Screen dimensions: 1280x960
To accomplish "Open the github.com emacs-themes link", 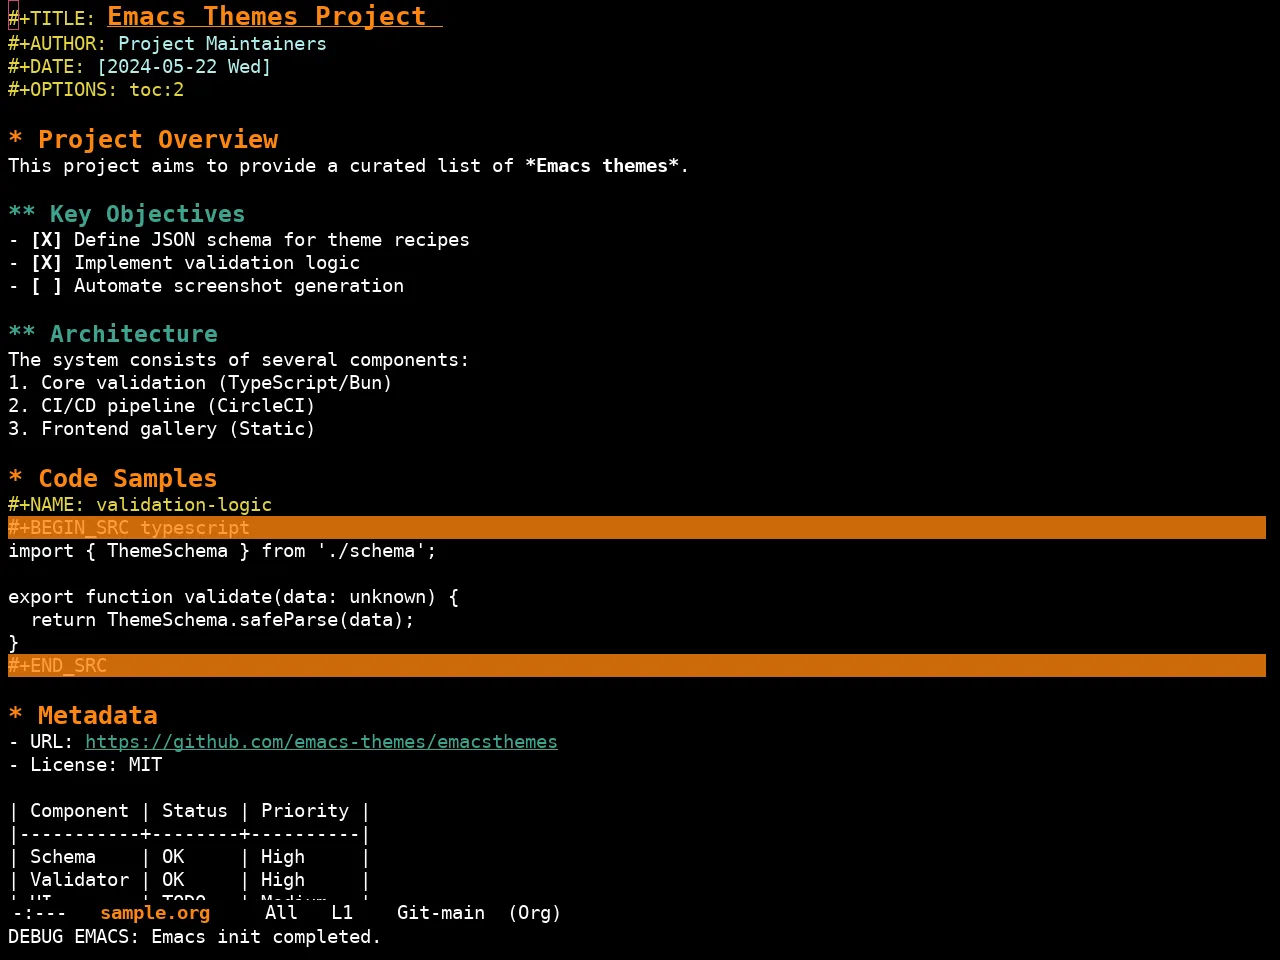I will tap(321, 742).
